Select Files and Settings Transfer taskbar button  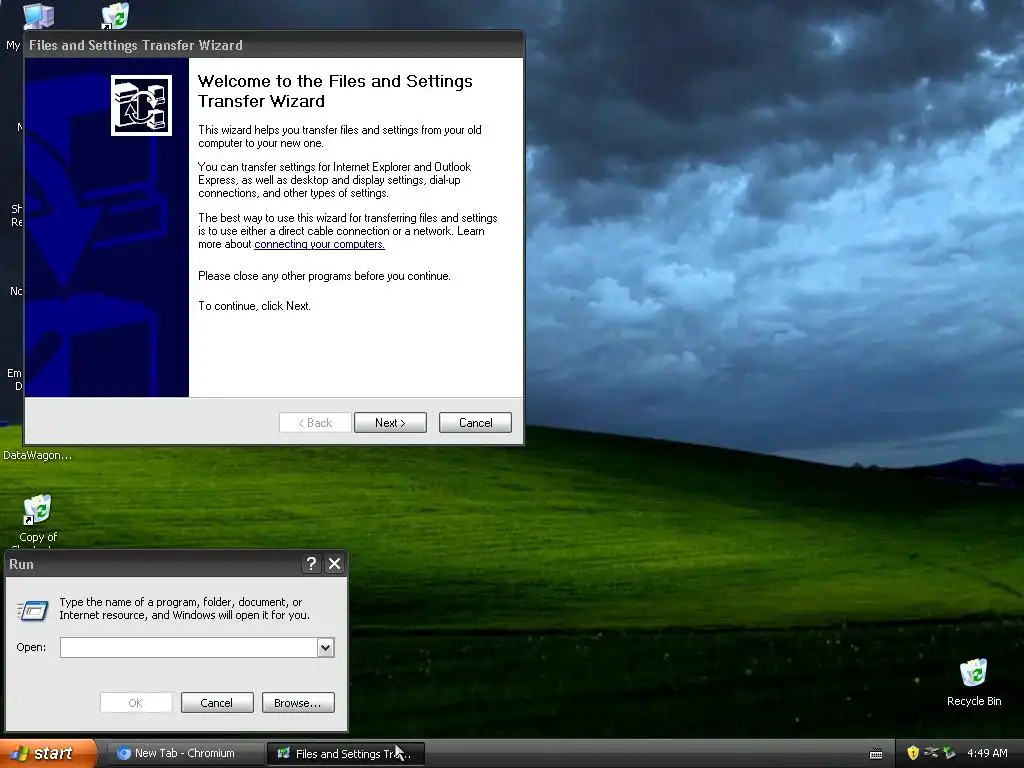345,754
